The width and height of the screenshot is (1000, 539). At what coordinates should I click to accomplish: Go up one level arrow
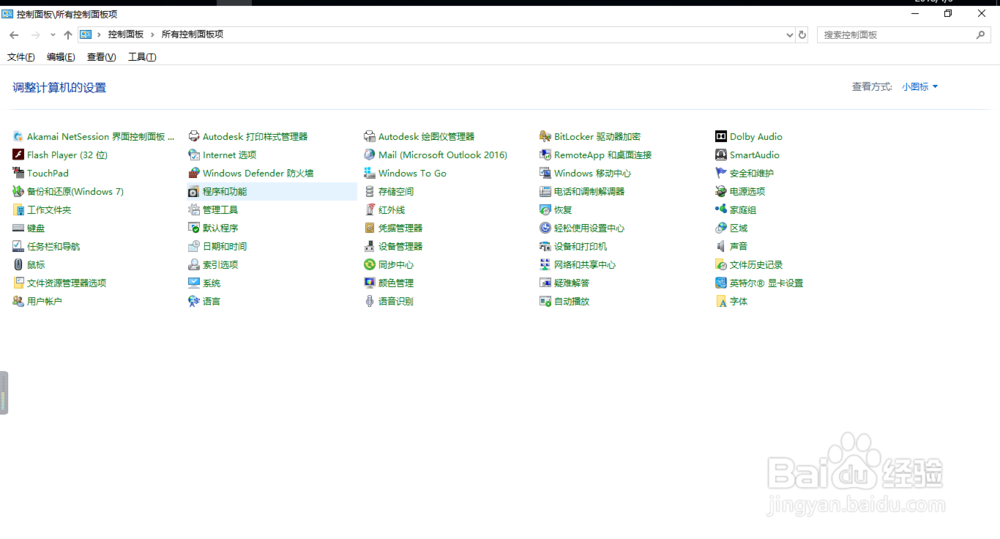click(68, 35)
